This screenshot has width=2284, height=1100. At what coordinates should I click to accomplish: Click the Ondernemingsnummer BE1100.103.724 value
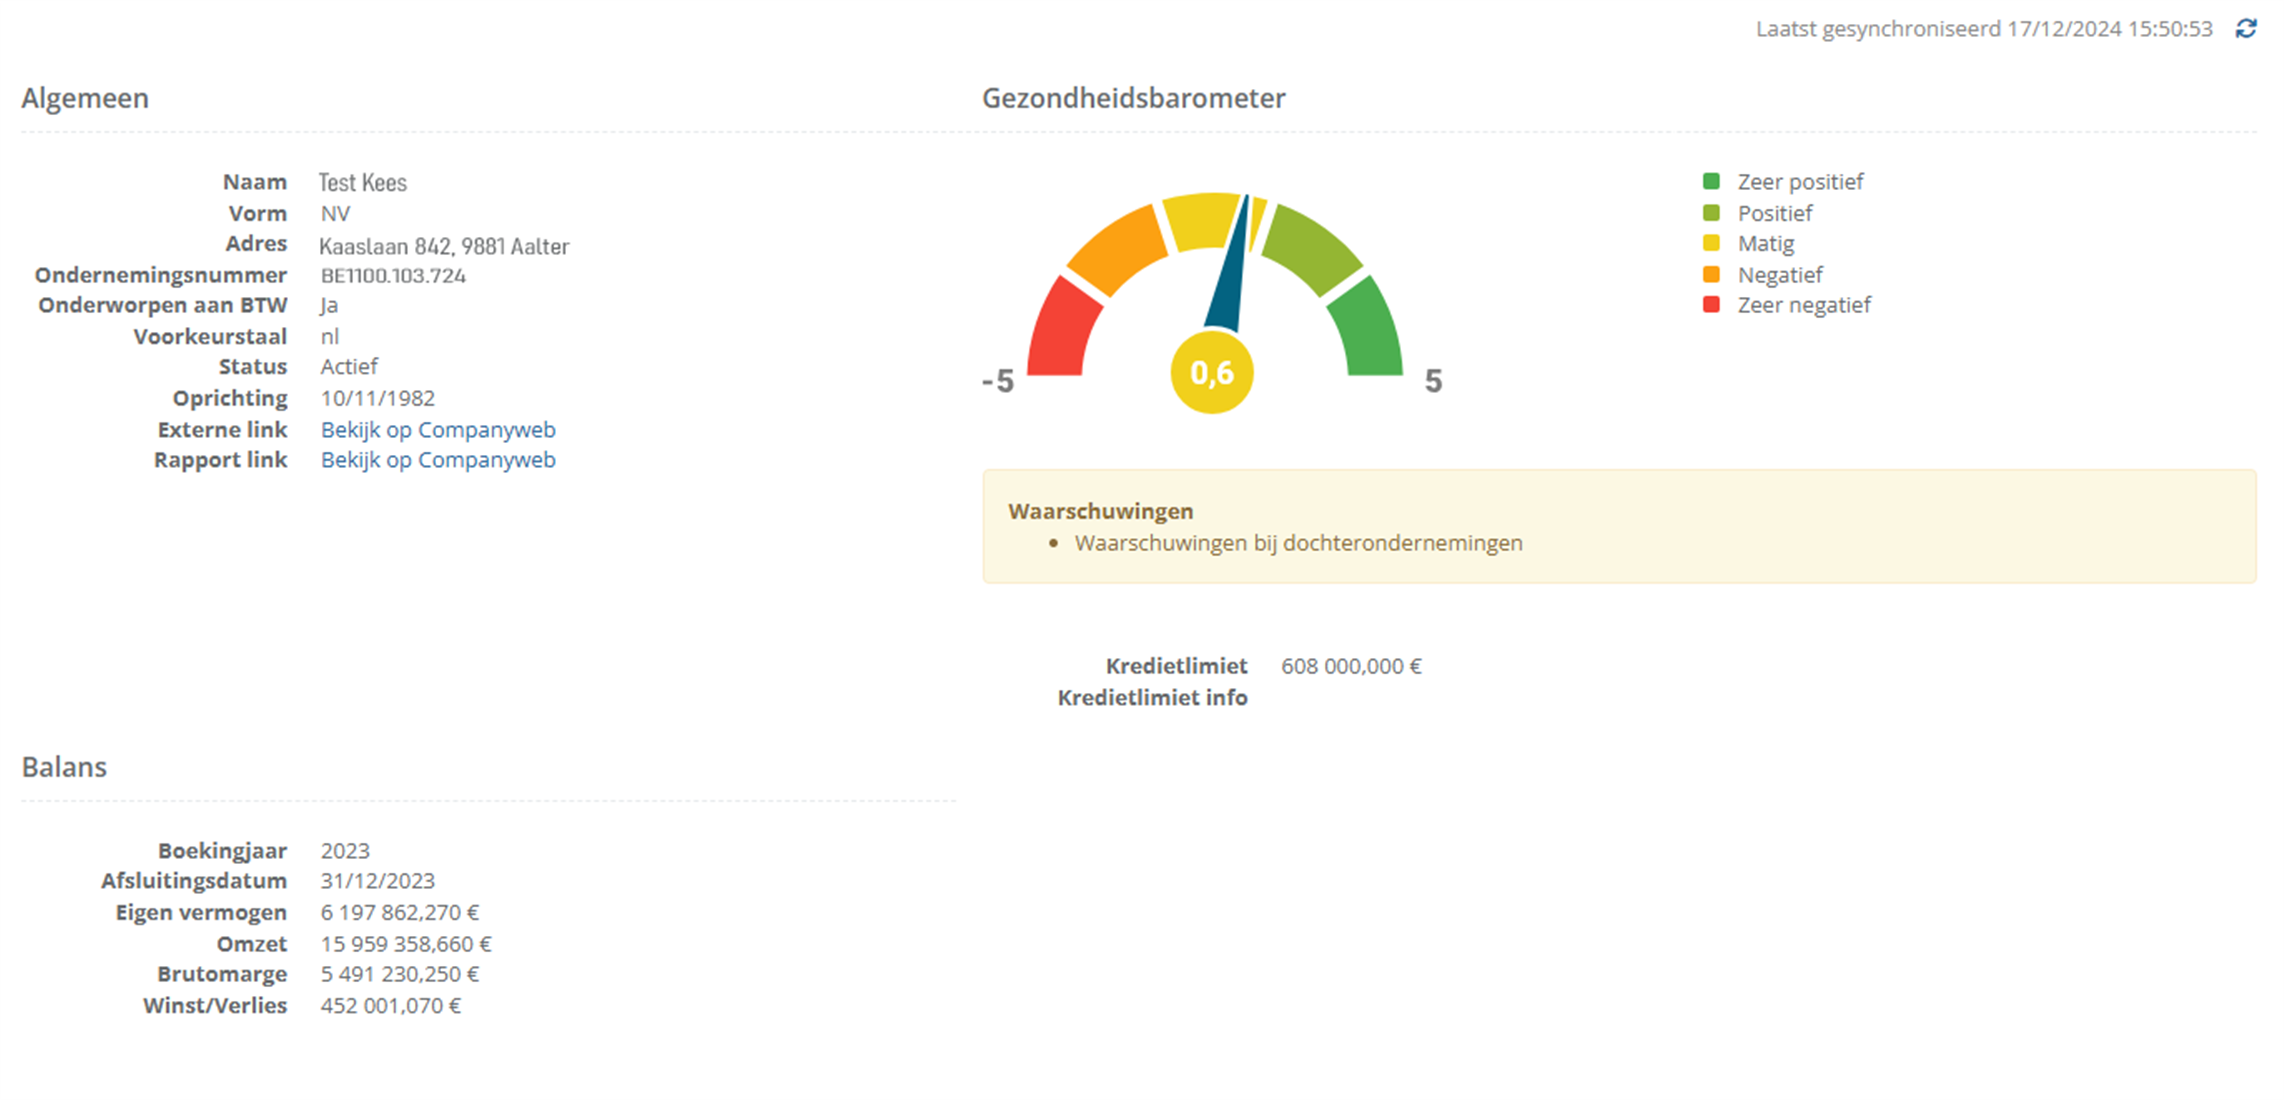[x=393, y=275]
